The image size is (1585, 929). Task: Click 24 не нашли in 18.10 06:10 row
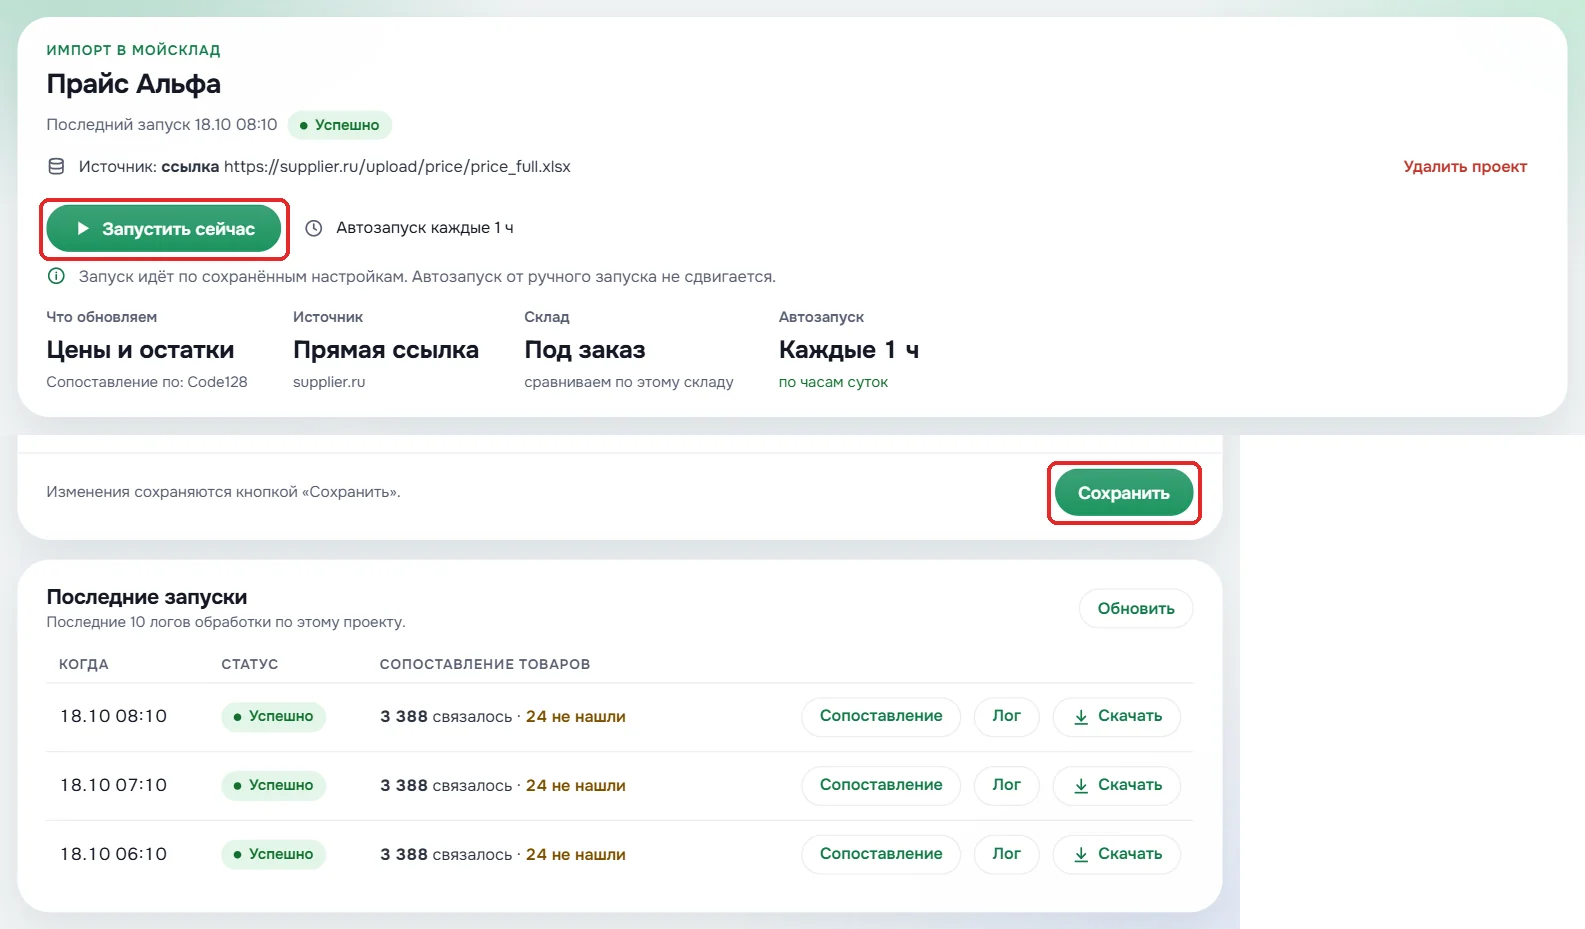pyautogui.click(x=576, y=855)
